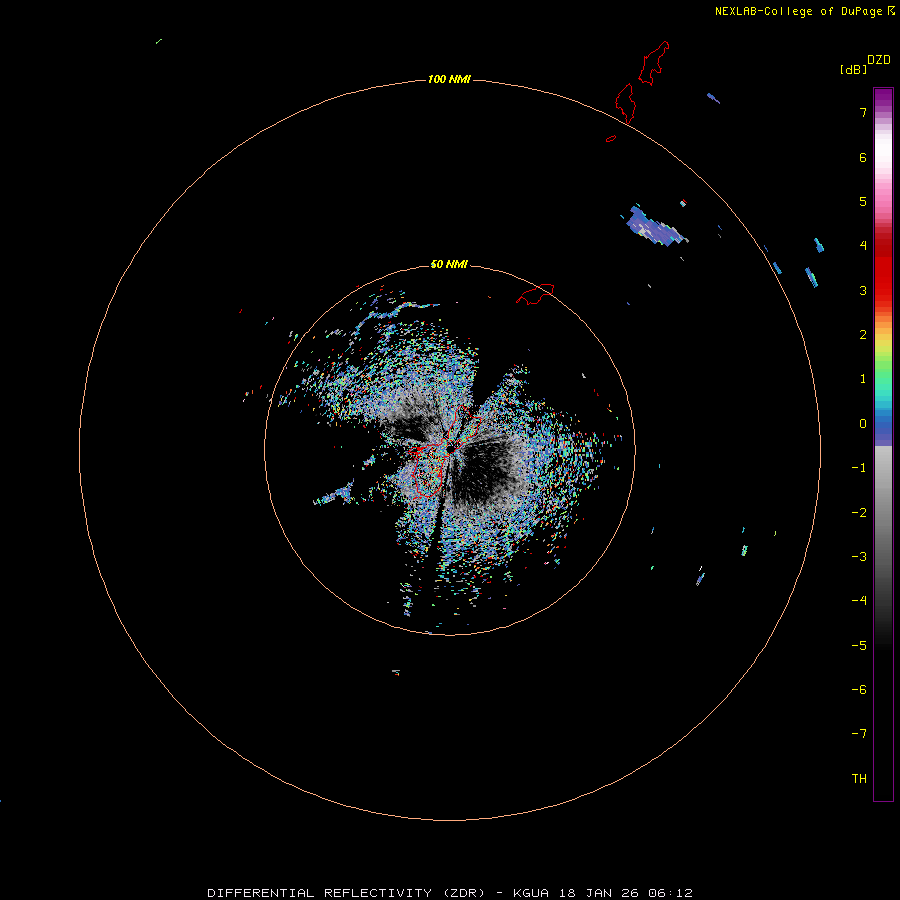Click the colorbar label 4

863,246
